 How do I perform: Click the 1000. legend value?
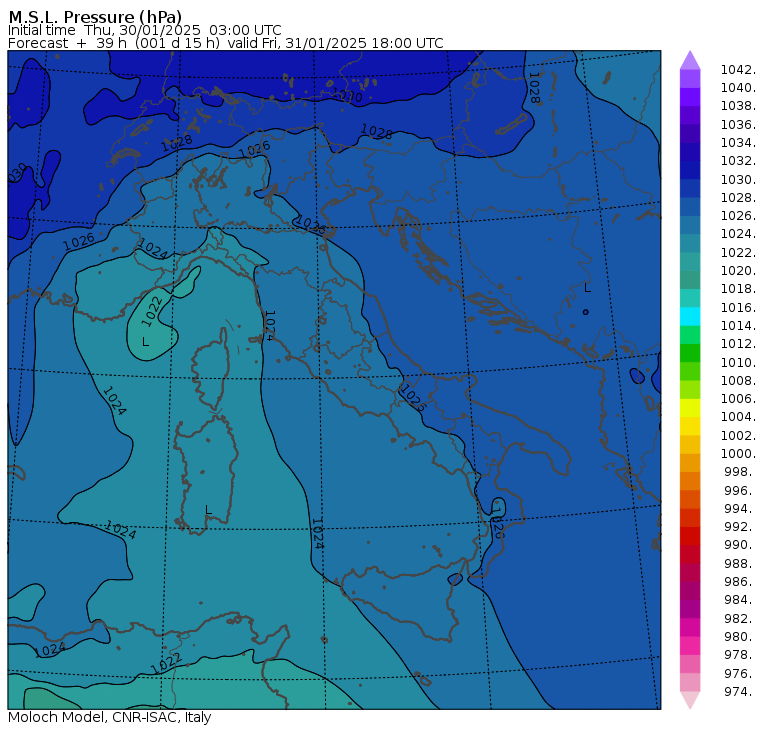point(738,453)
